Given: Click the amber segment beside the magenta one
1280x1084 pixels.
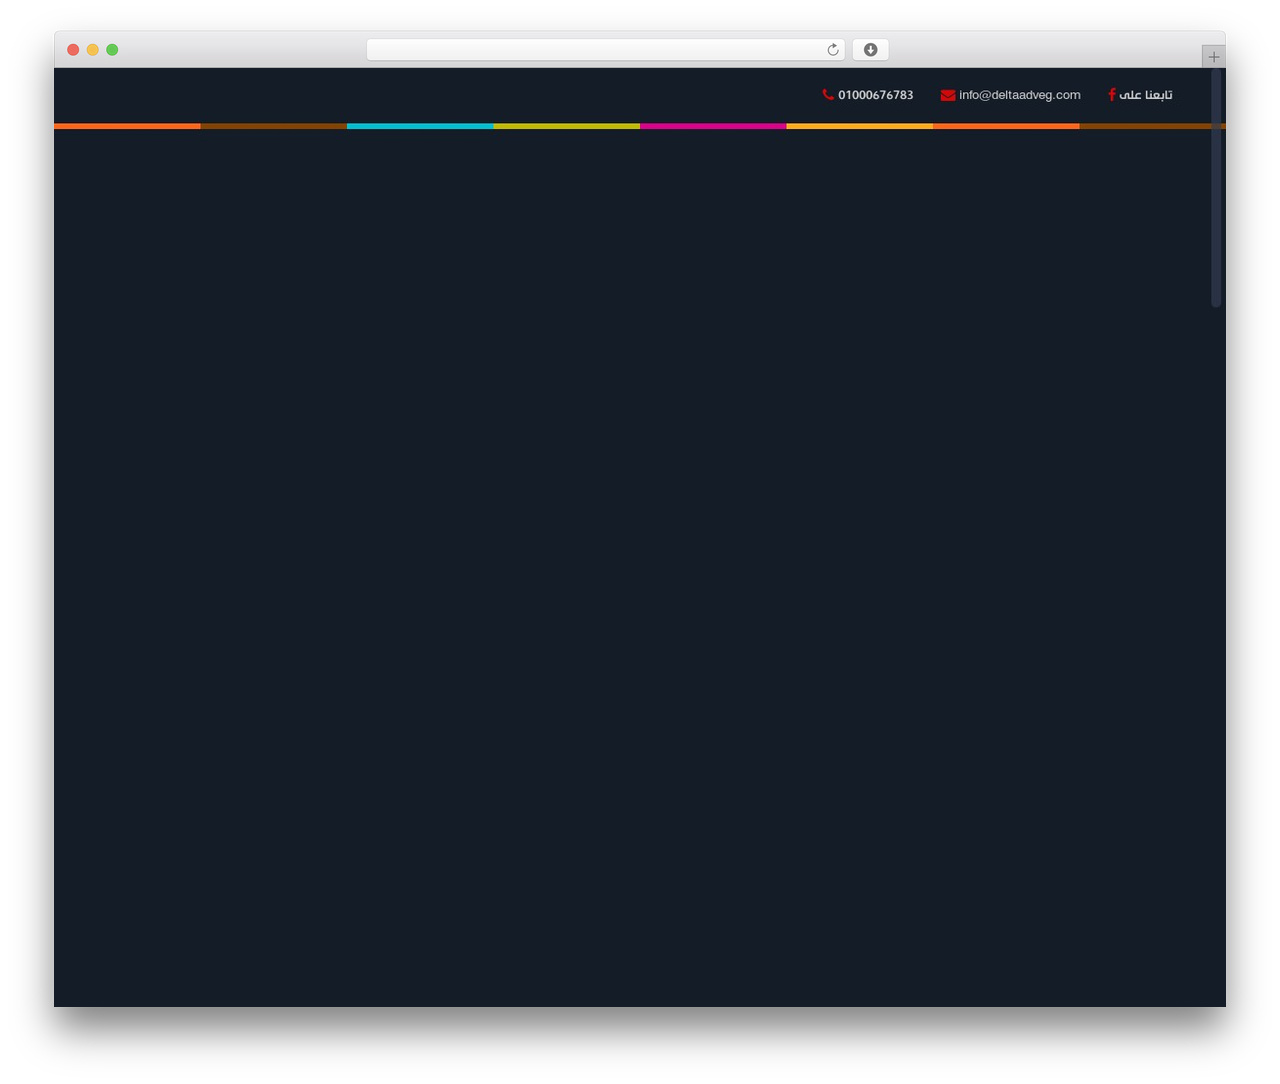Looking at the screenshot, I should 859,126.
